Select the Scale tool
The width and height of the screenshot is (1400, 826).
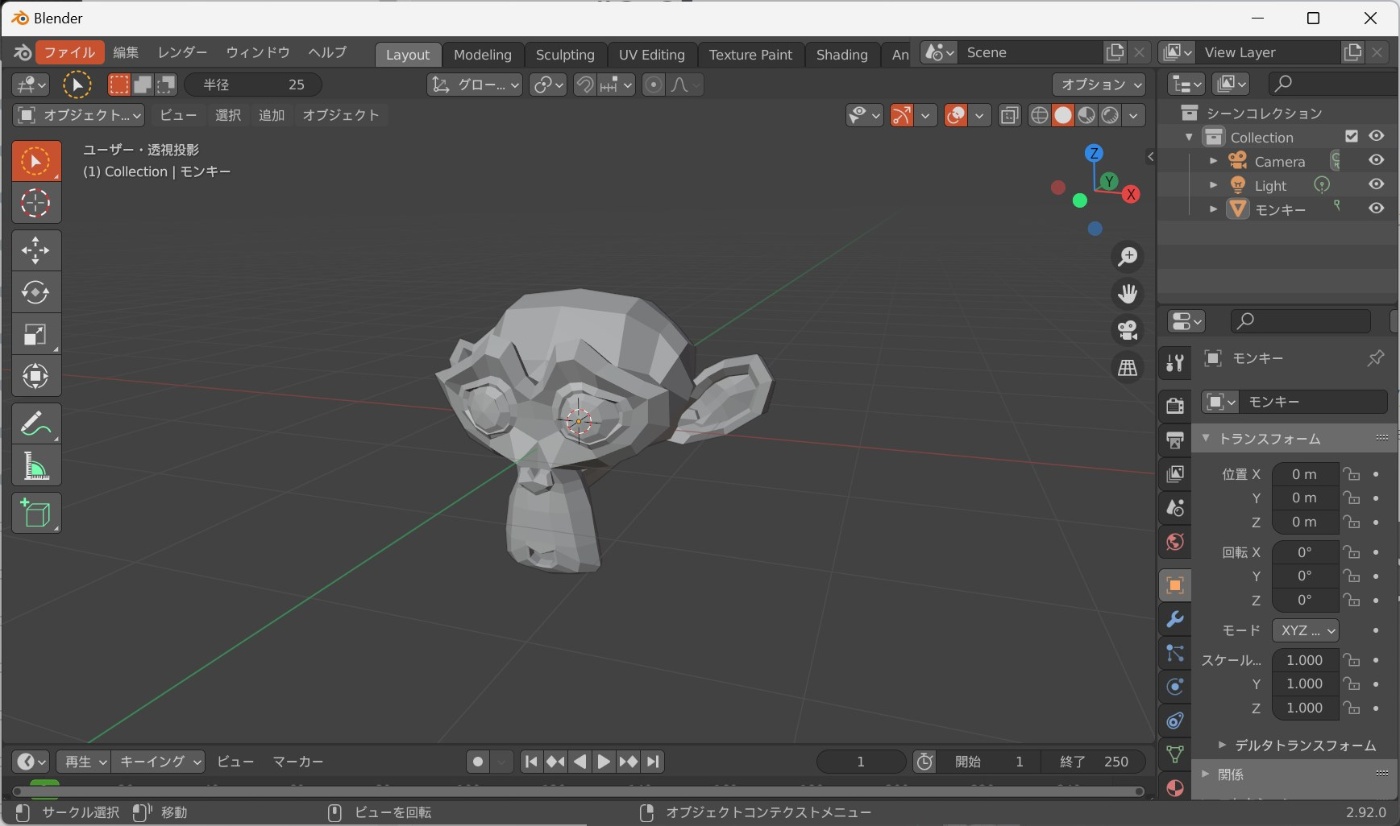point(36,334)
